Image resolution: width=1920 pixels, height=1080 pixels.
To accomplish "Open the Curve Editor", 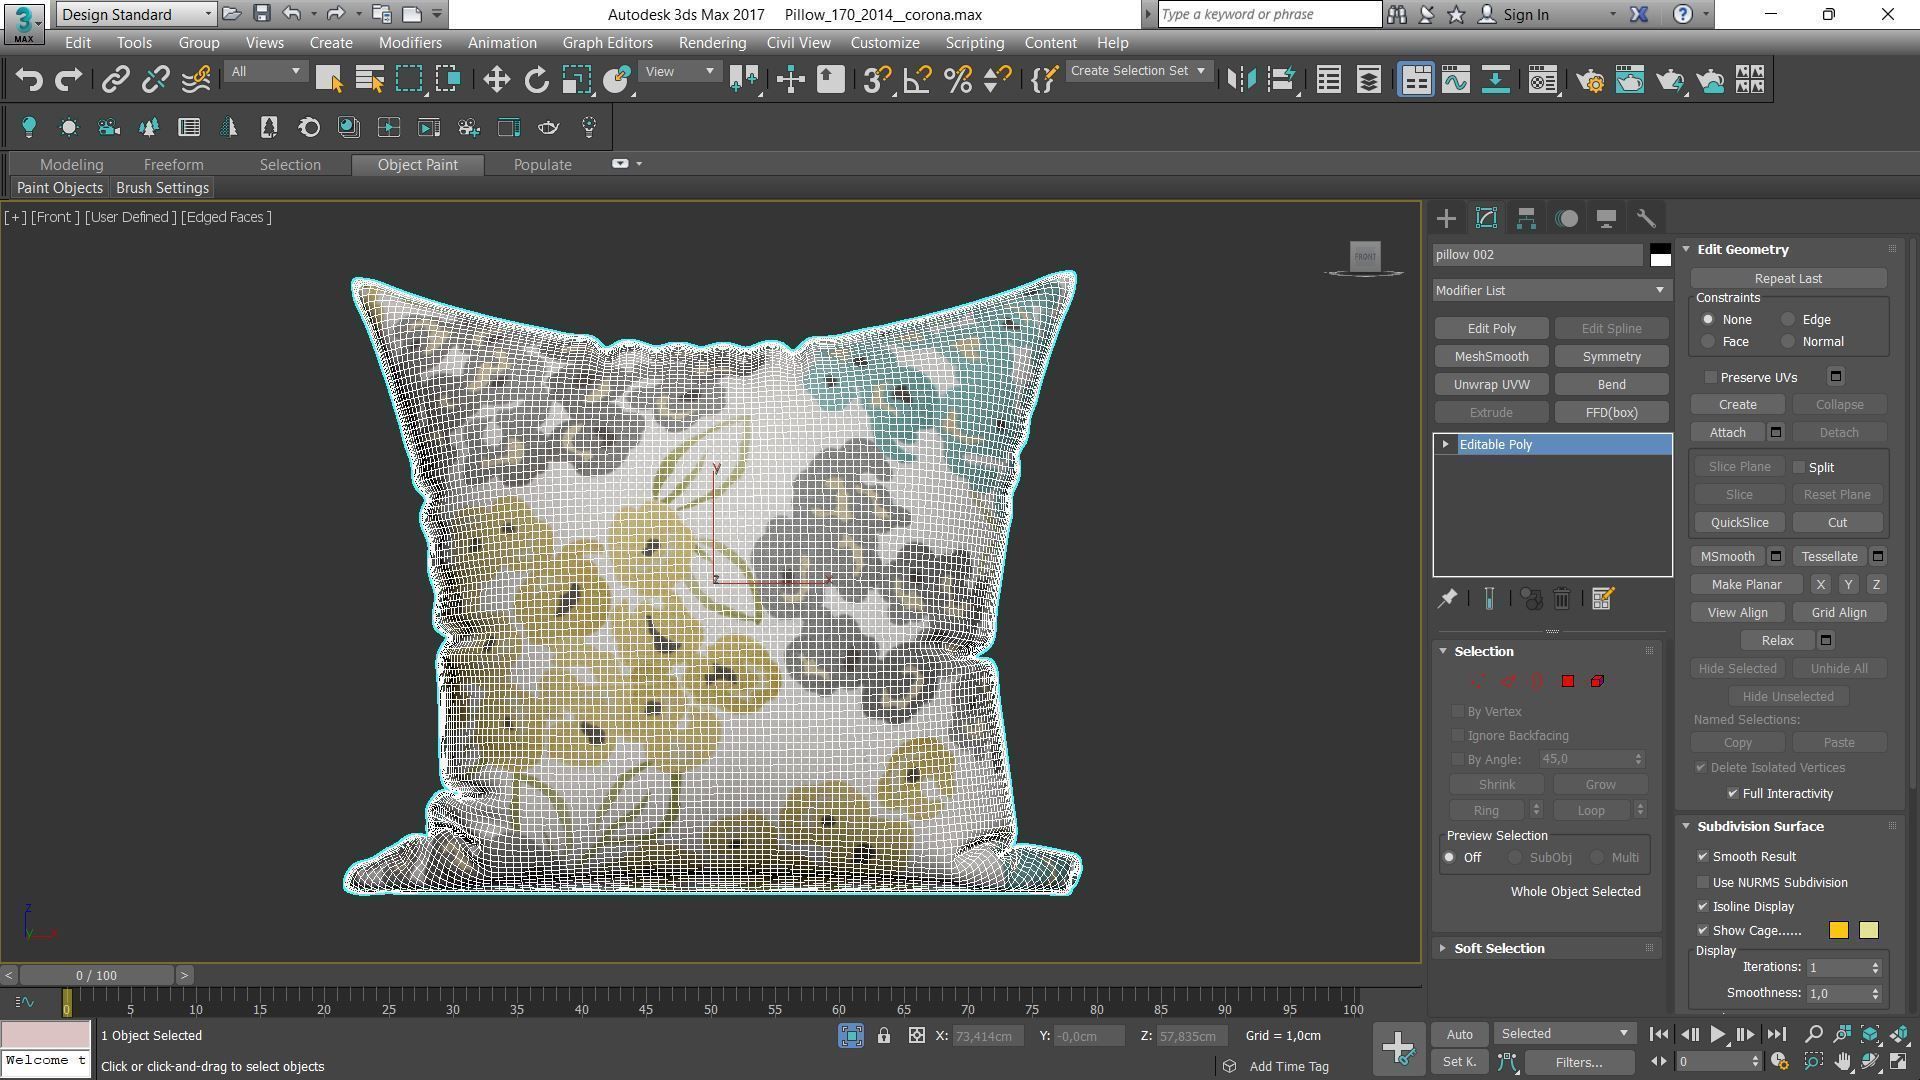I will pyautogui.click(x=1455, y=80).
